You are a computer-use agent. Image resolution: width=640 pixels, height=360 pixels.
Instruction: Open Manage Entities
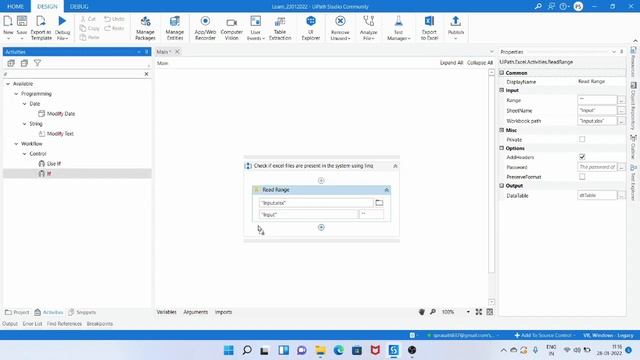(175, 27)
